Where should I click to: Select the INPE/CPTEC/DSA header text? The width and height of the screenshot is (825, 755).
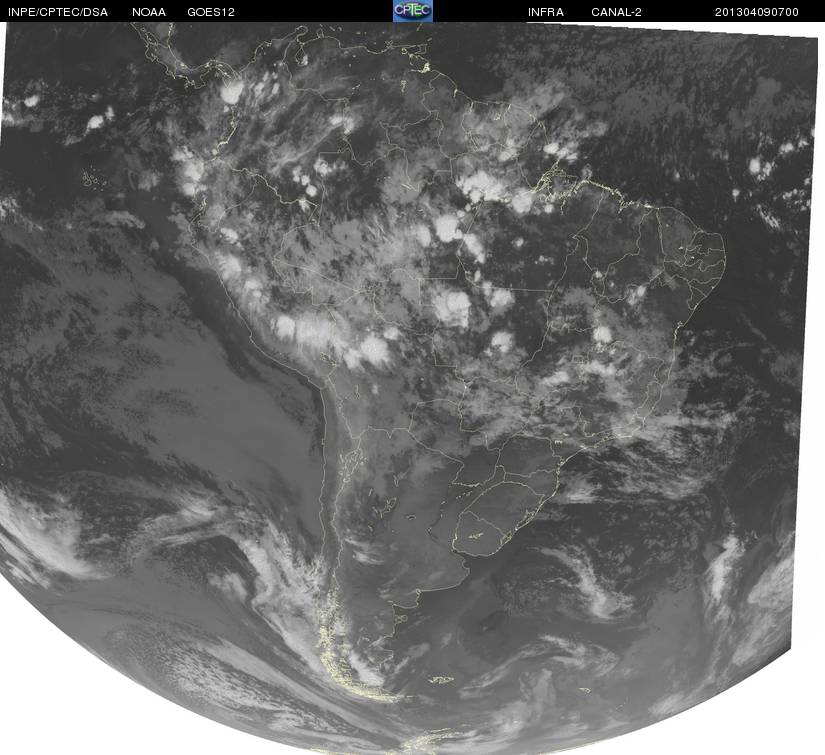[58, 12]
